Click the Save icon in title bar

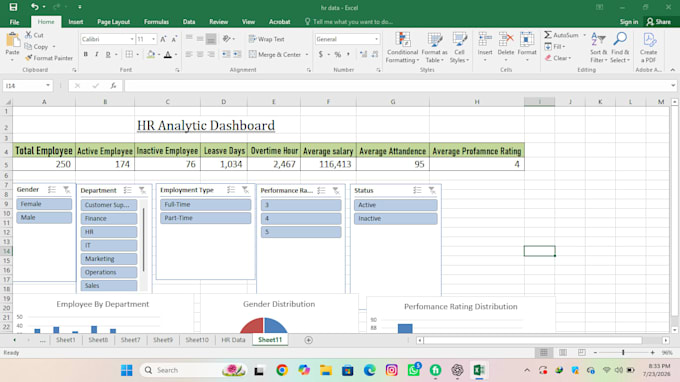[x=13, y=7]
